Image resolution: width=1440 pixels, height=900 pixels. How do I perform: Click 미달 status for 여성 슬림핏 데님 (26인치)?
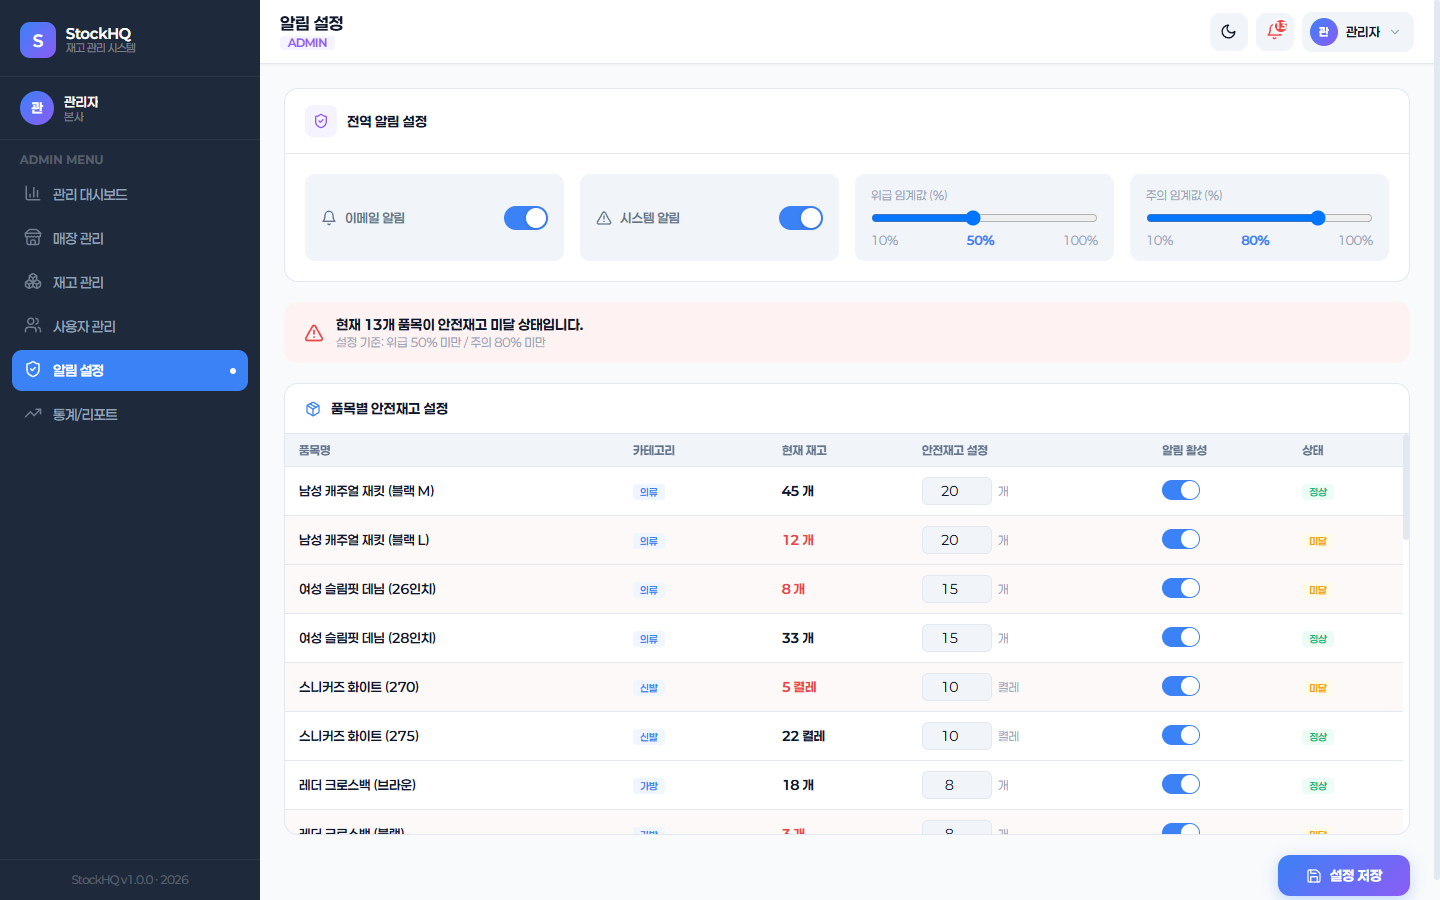tap(1318, 590)
